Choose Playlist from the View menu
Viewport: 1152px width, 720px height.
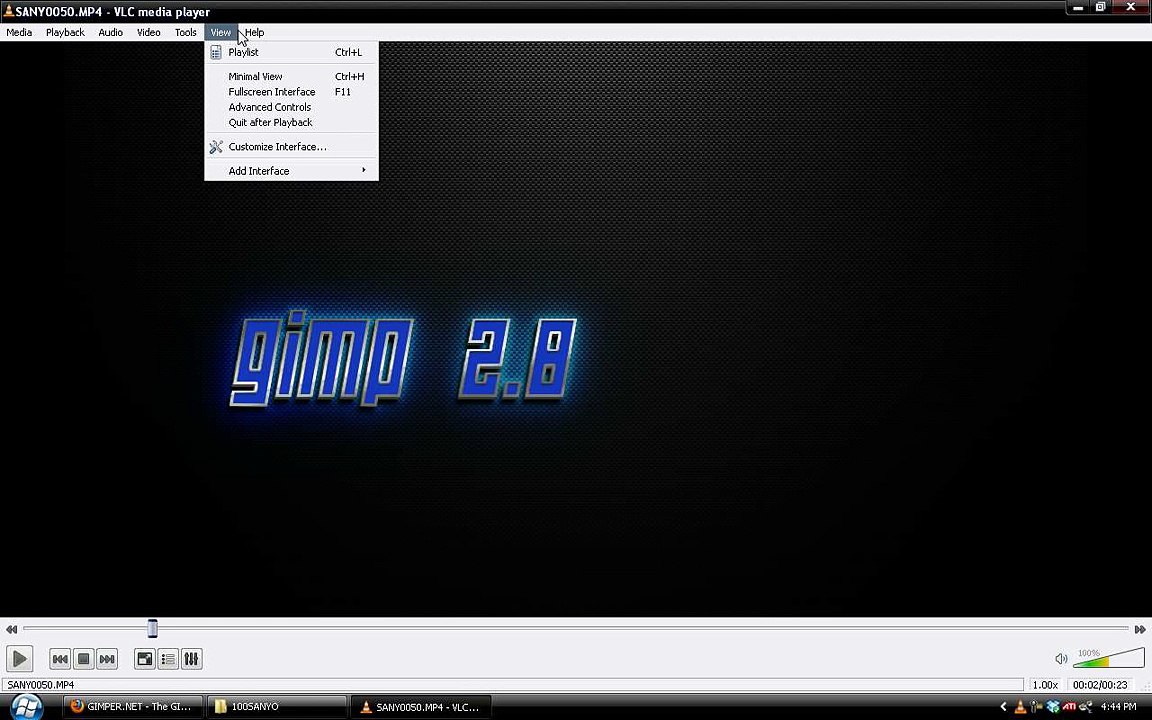coord(292,52)
